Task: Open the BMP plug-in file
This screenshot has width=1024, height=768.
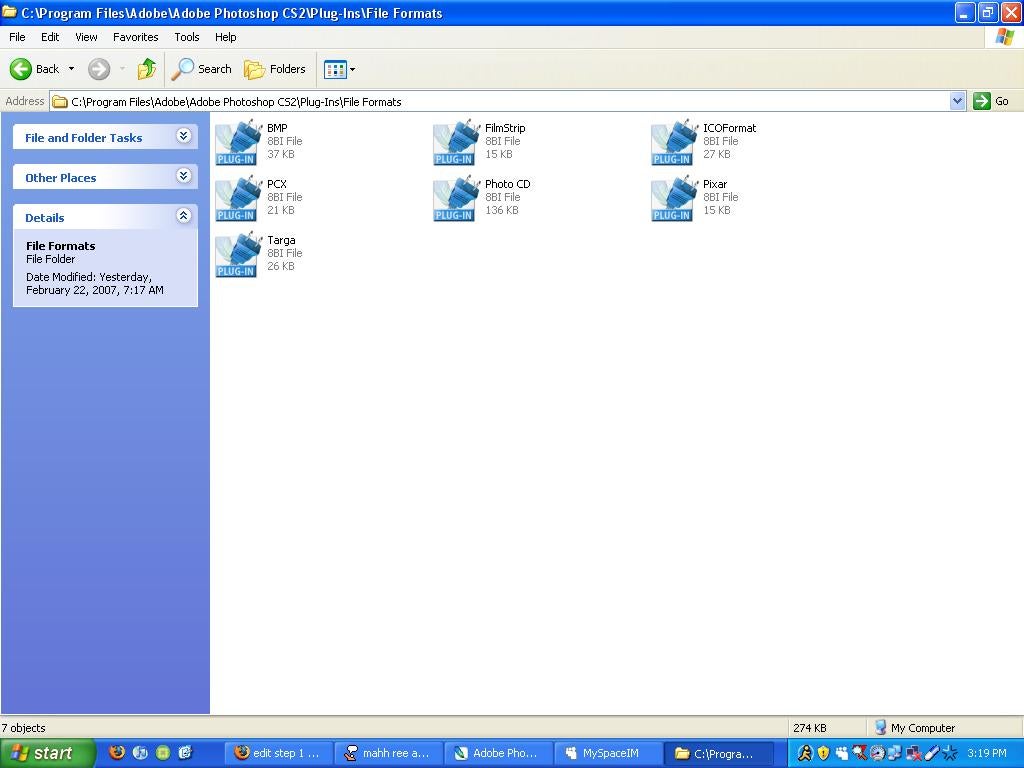Action: 237,140
